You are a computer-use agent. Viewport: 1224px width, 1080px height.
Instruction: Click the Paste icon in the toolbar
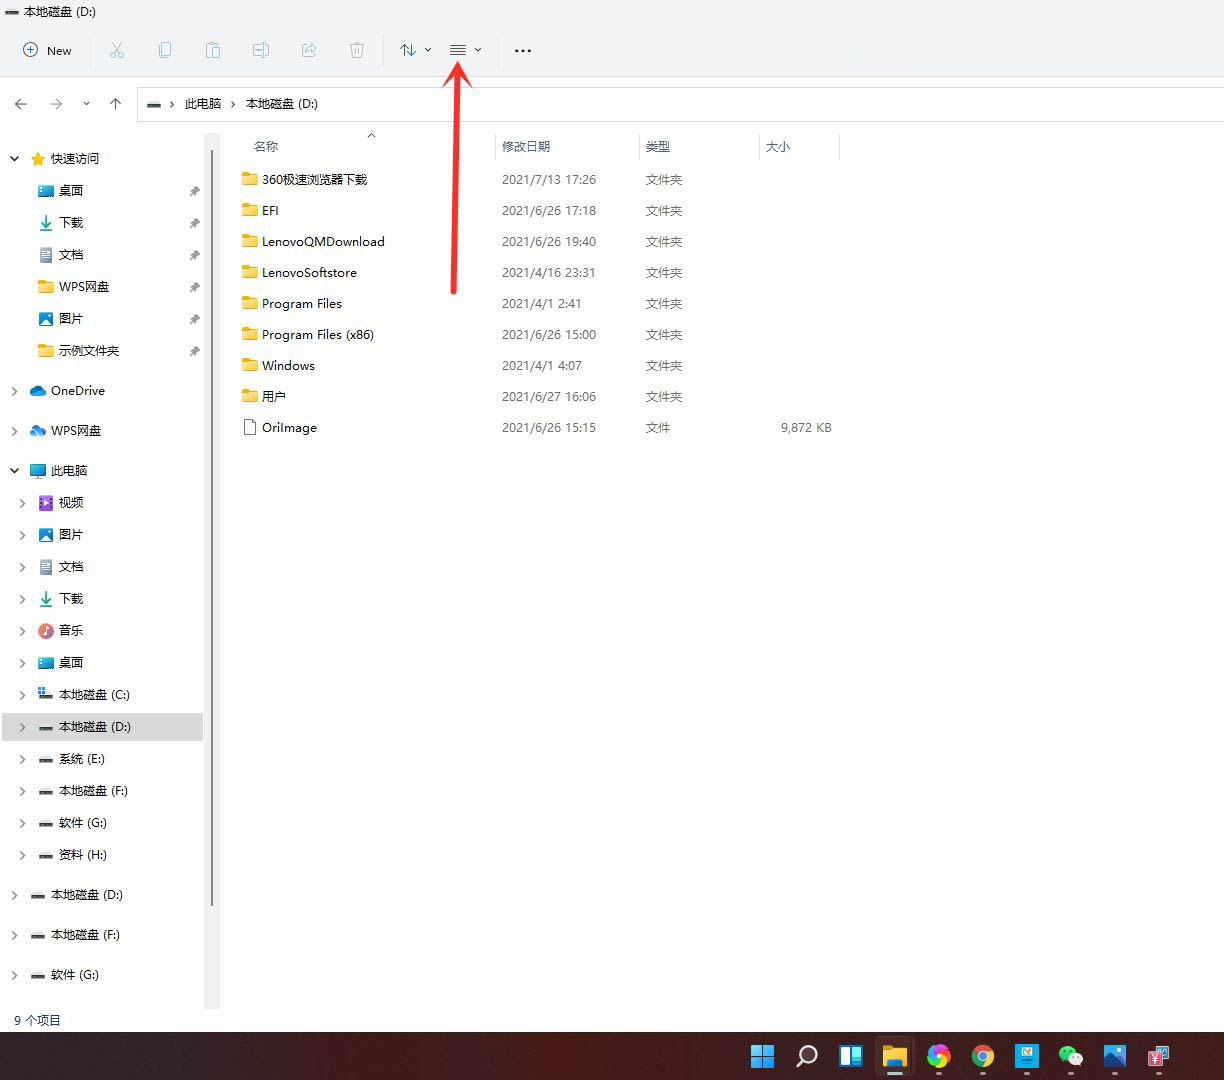click(213, 50)
